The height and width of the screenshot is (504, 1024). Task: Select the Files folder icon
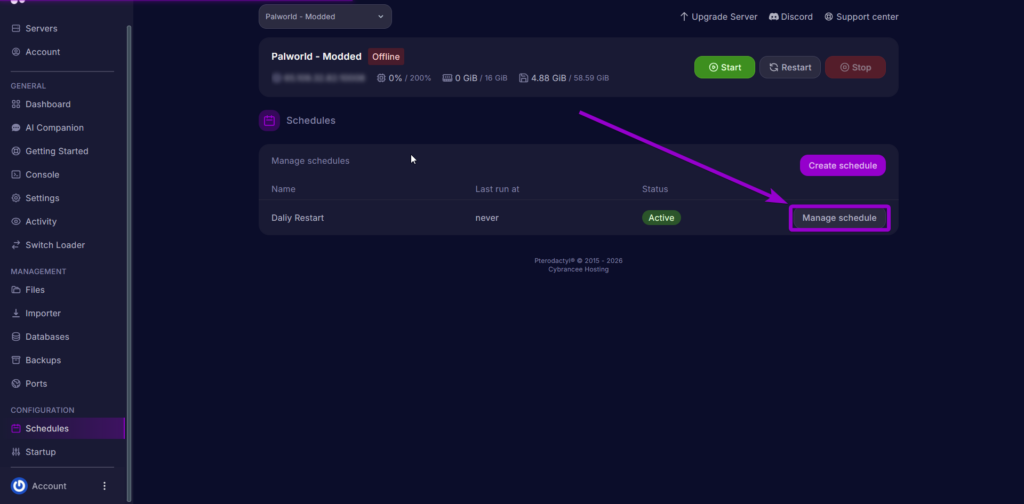point(16,290)
